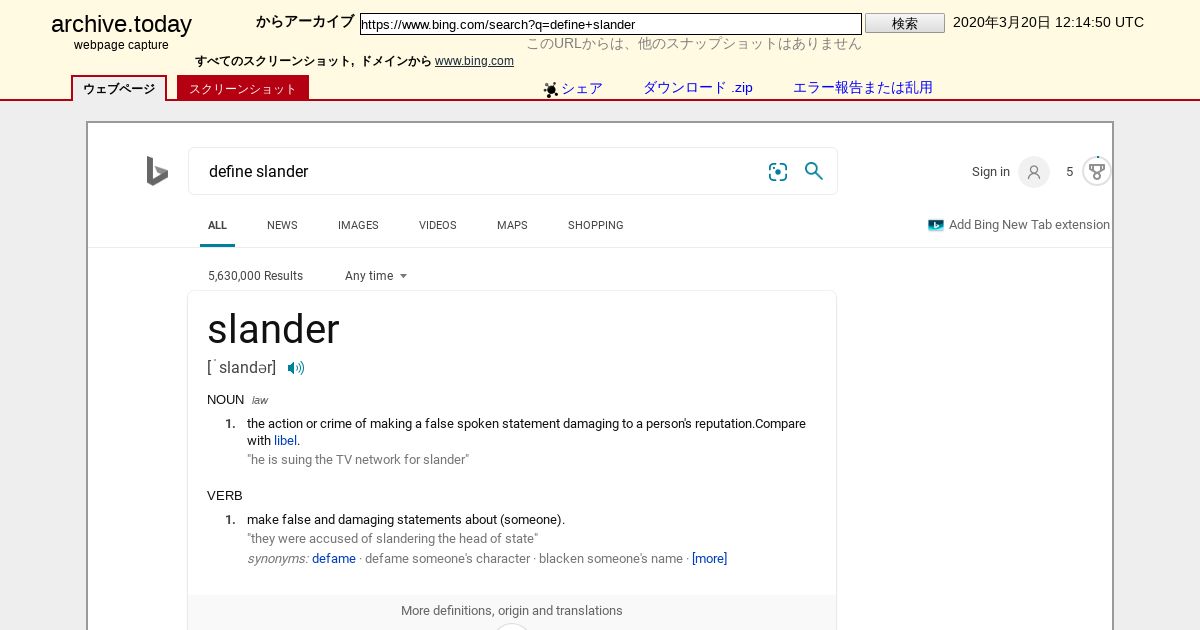This screenshot has width=1200, height=630.
Task: Click the ダウンロード .zip link
Action: coord(698,88)
